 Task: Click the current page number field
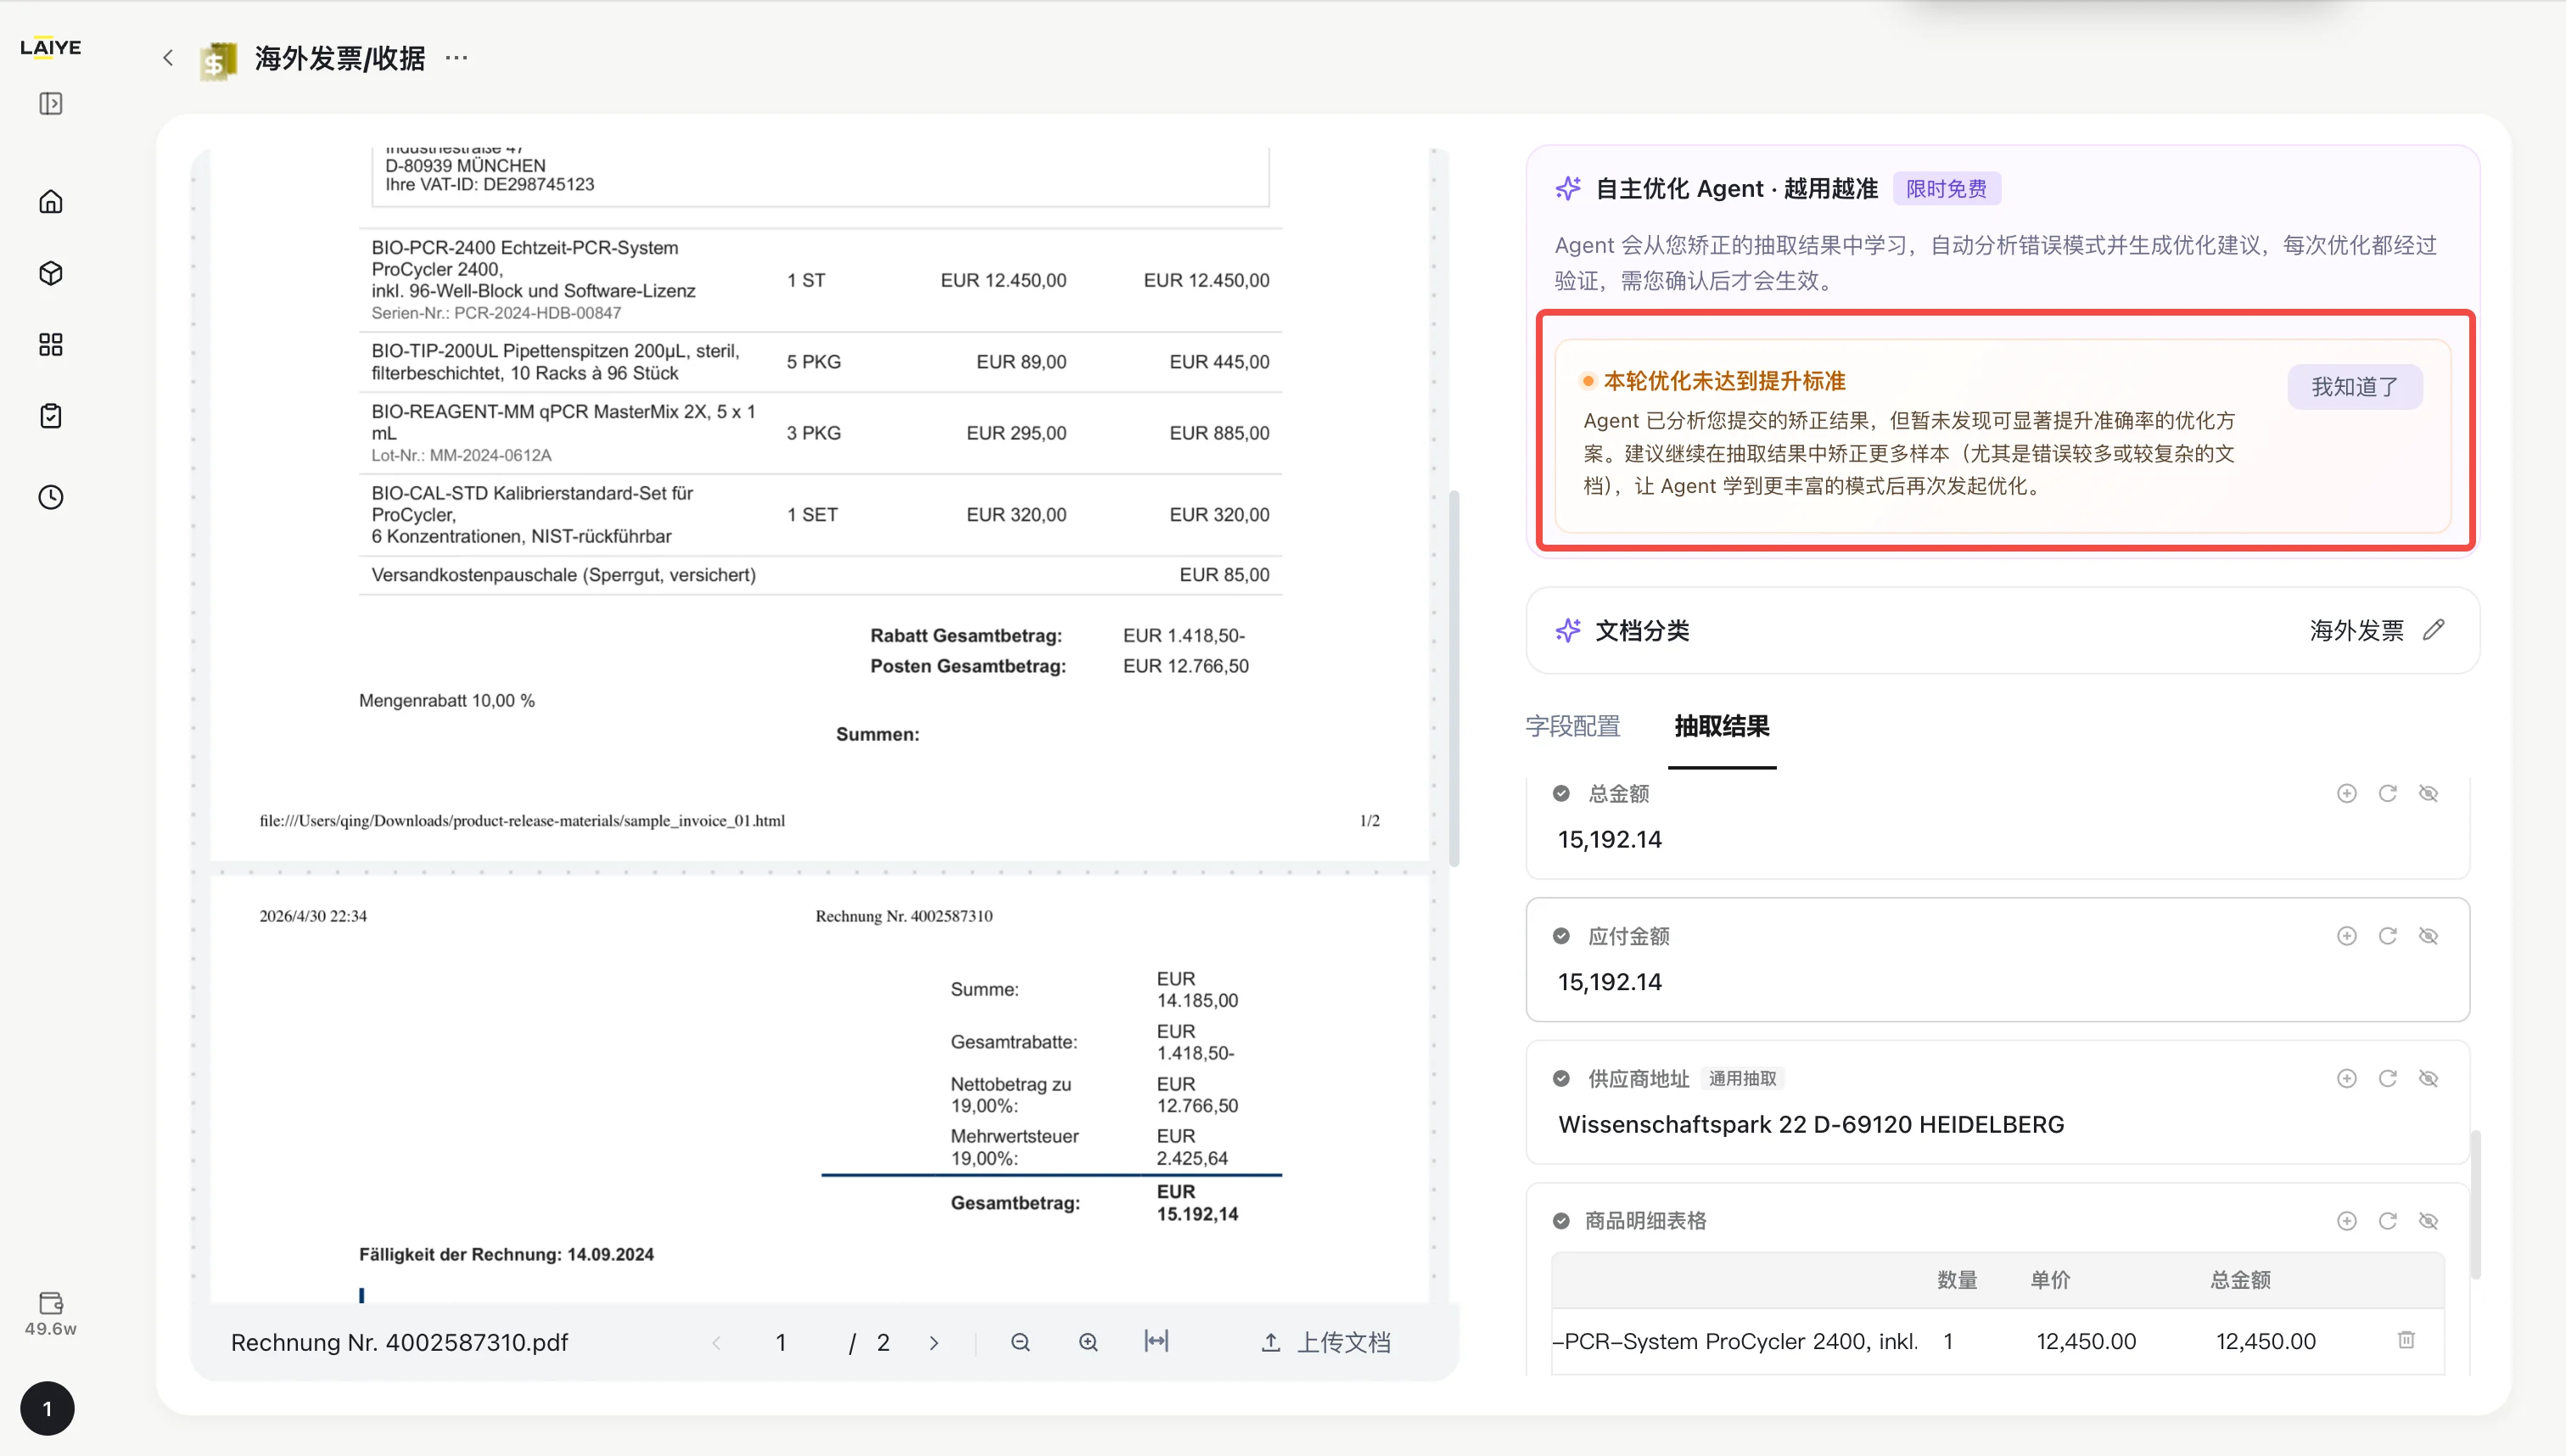pyautogui.click(x=781, y=1343)
